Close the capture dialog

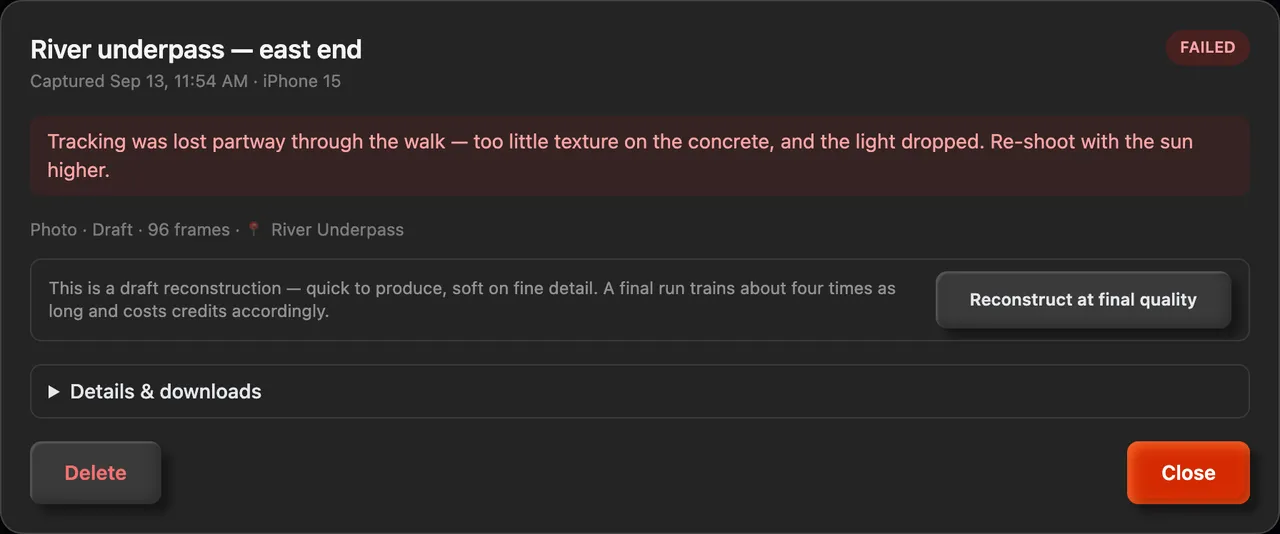(1188, 473)
